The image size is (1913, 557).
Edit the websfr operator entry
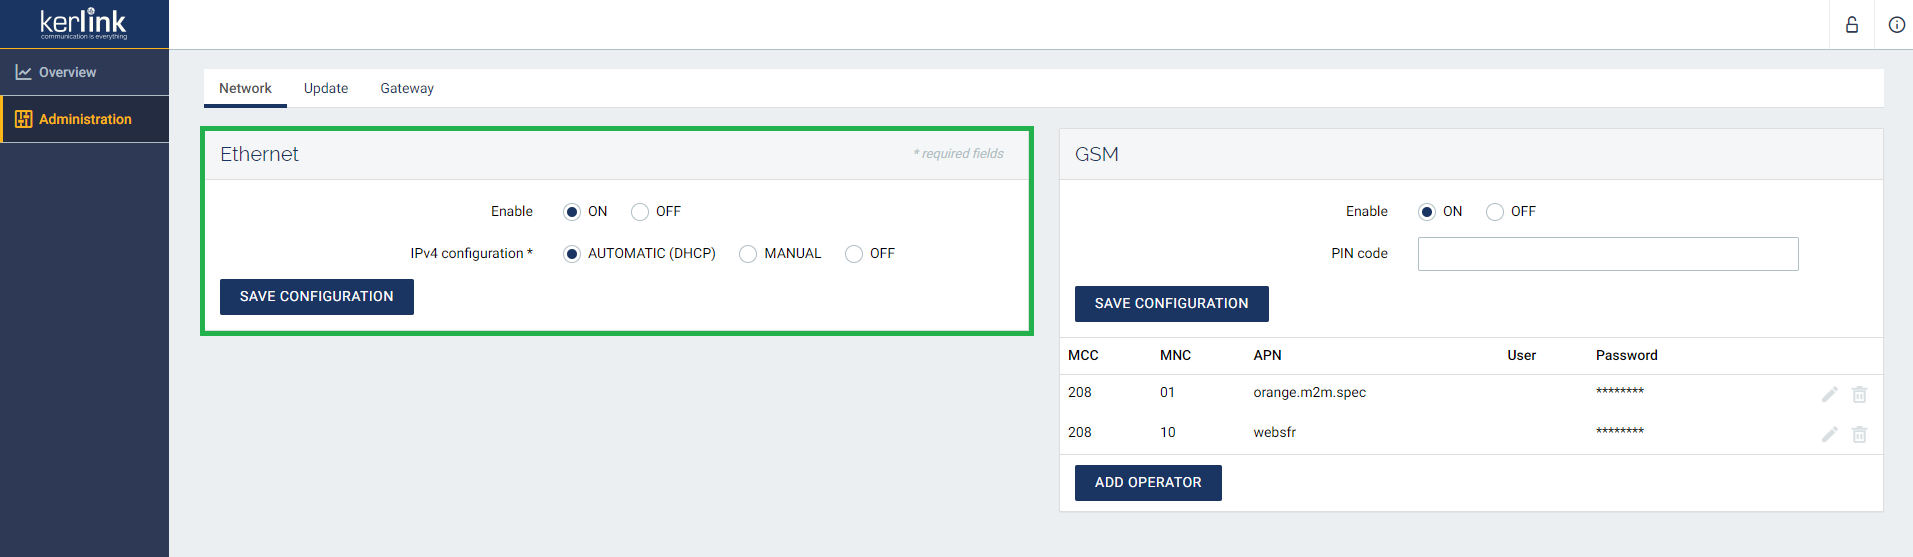pyautogui.click(x=1829, y=434)
